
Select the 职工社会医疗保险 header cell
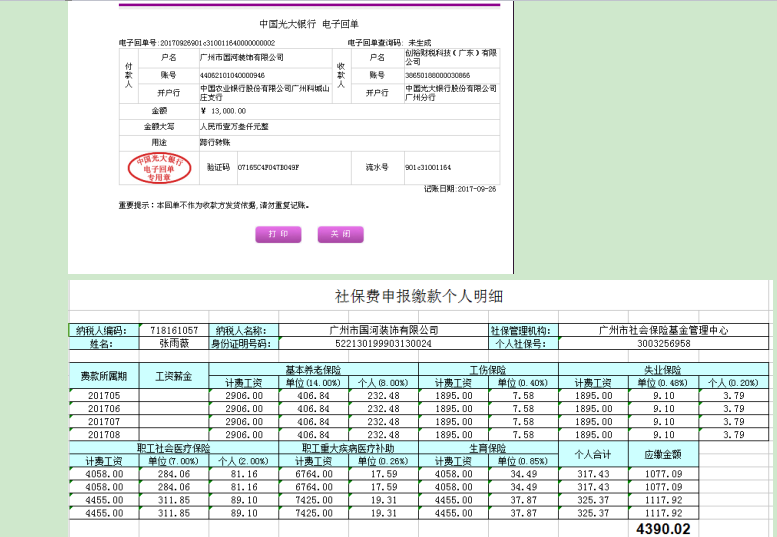click(x=174, y=448)
